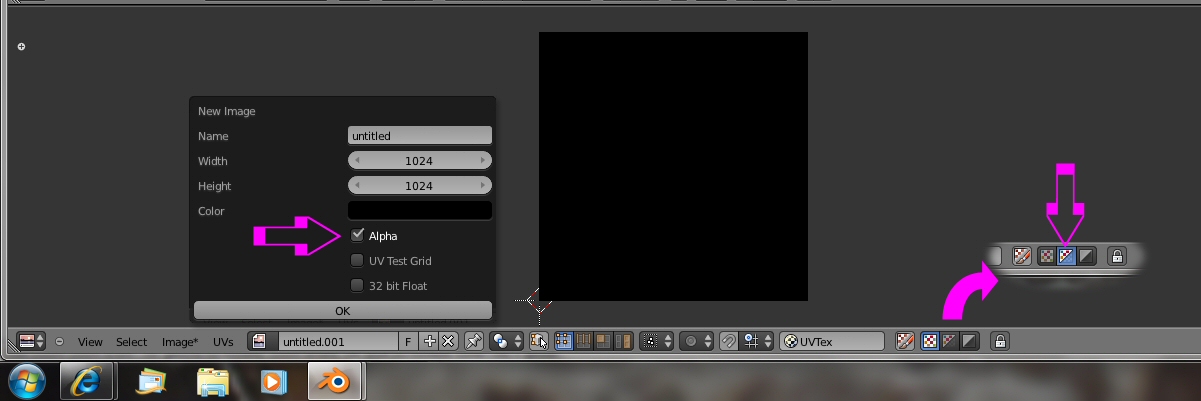The height and width of the screenshot is (401, 1201).
Task: Toggle fake user F button
Action: 408,341
